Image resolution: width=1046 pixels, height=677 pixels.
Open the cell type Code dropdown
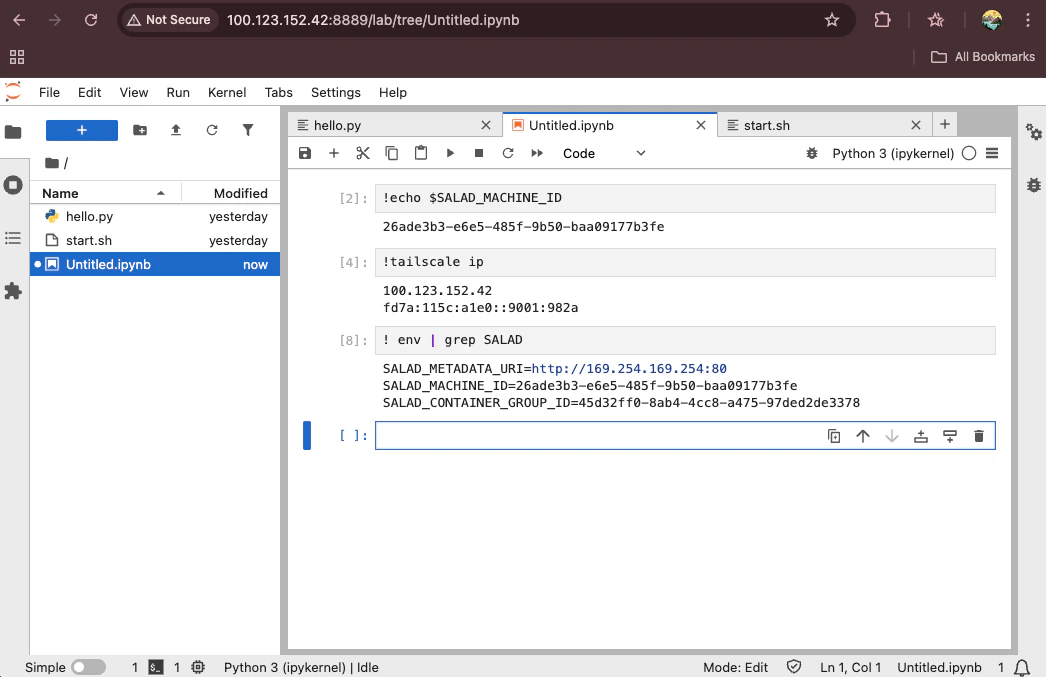(x=604, y=153)
